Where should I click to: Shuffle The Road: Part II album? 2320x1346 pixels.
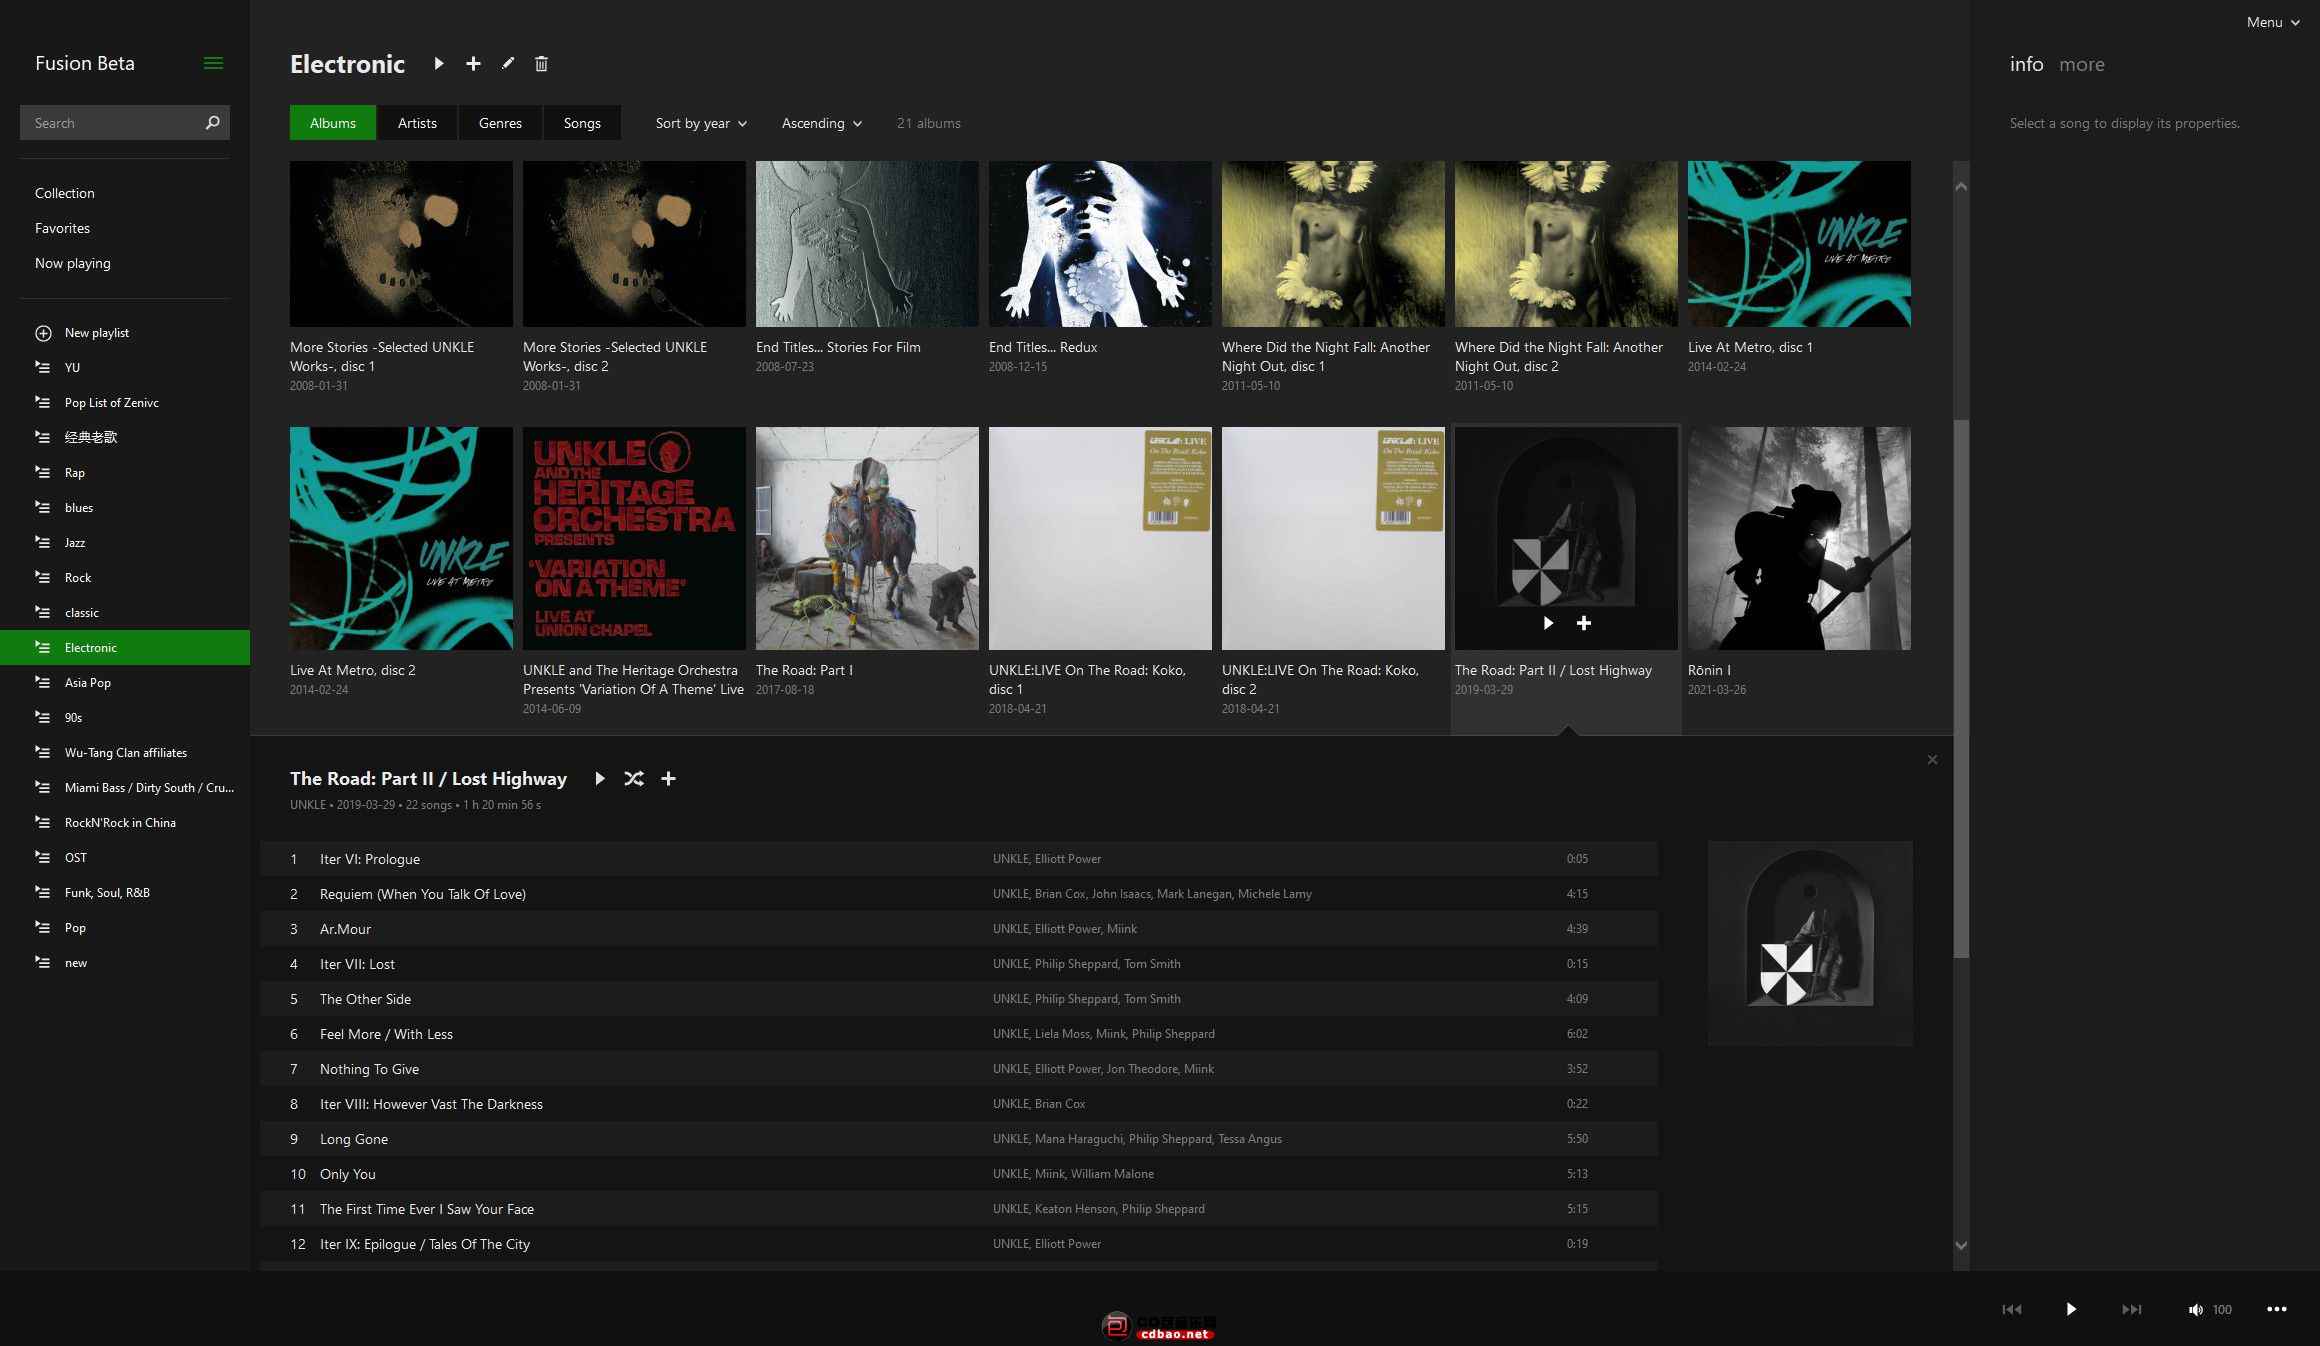(634, 778)
